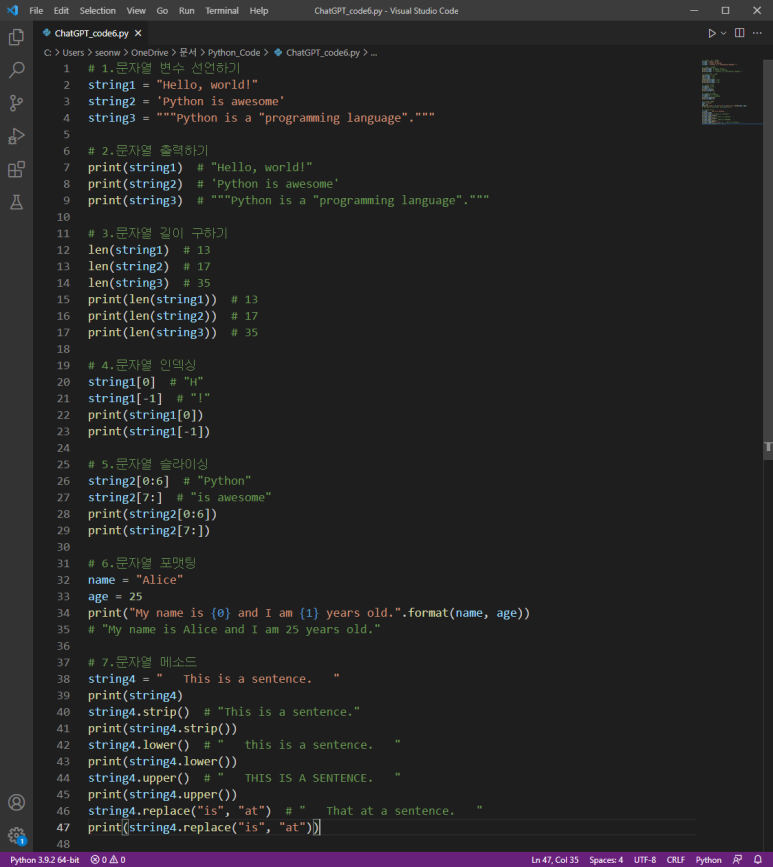Click the Python_Code breadcrumb segment
This screenshot has width=773, height=867.
(x=234, y=53)
